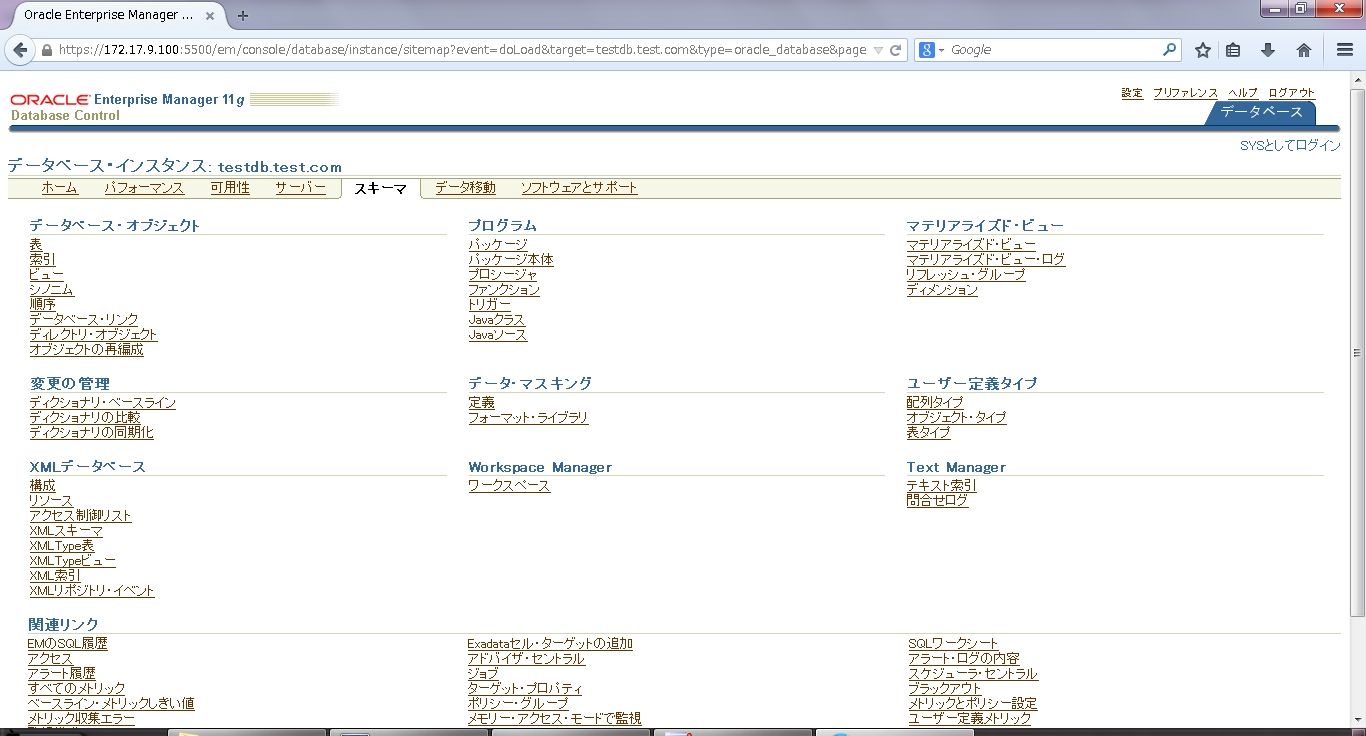Open the トリガー link
1366x736 pixels.
(x=489, y=305)
